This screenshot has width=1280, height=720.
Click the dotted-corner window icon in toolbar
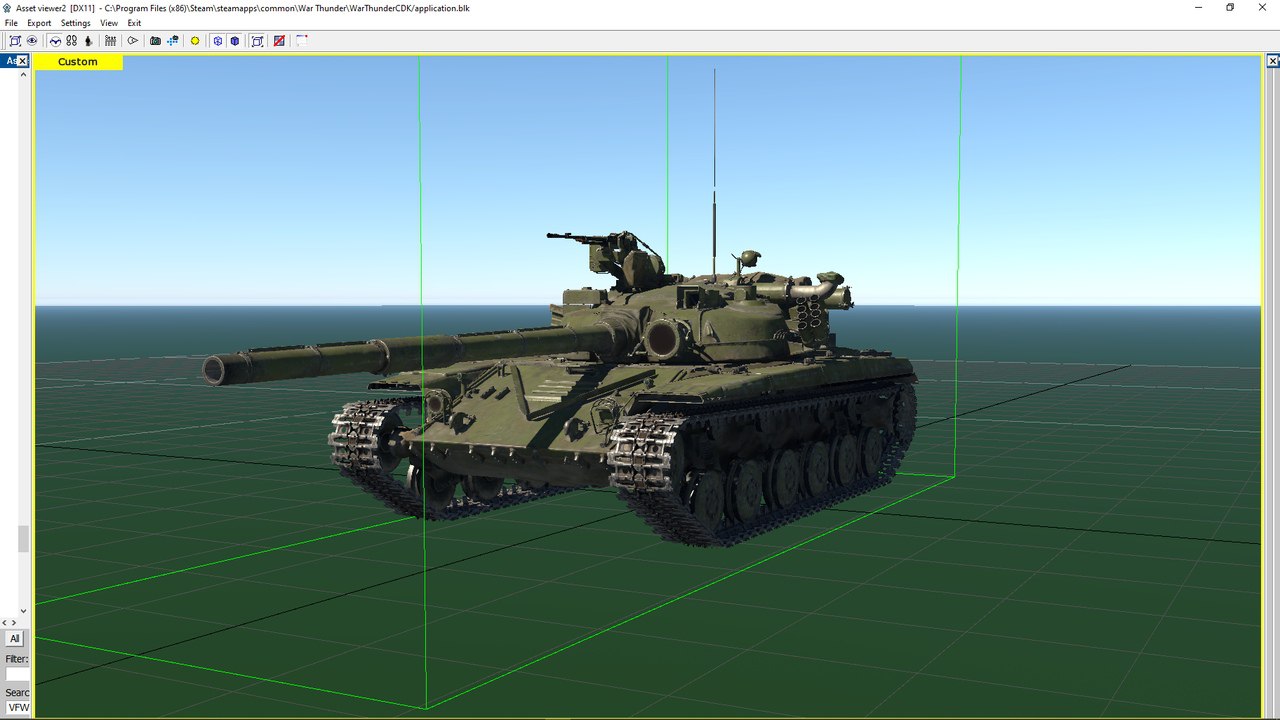[x=301, y=41]
